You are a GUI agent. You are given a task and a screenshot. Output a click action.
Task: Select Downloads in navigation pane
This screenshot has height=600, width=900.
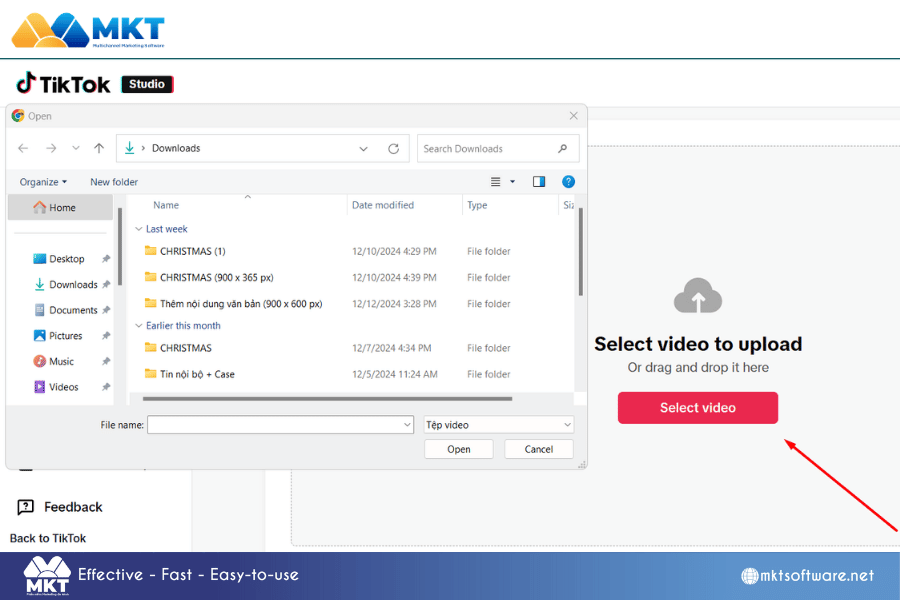click(x=73, y=285)
